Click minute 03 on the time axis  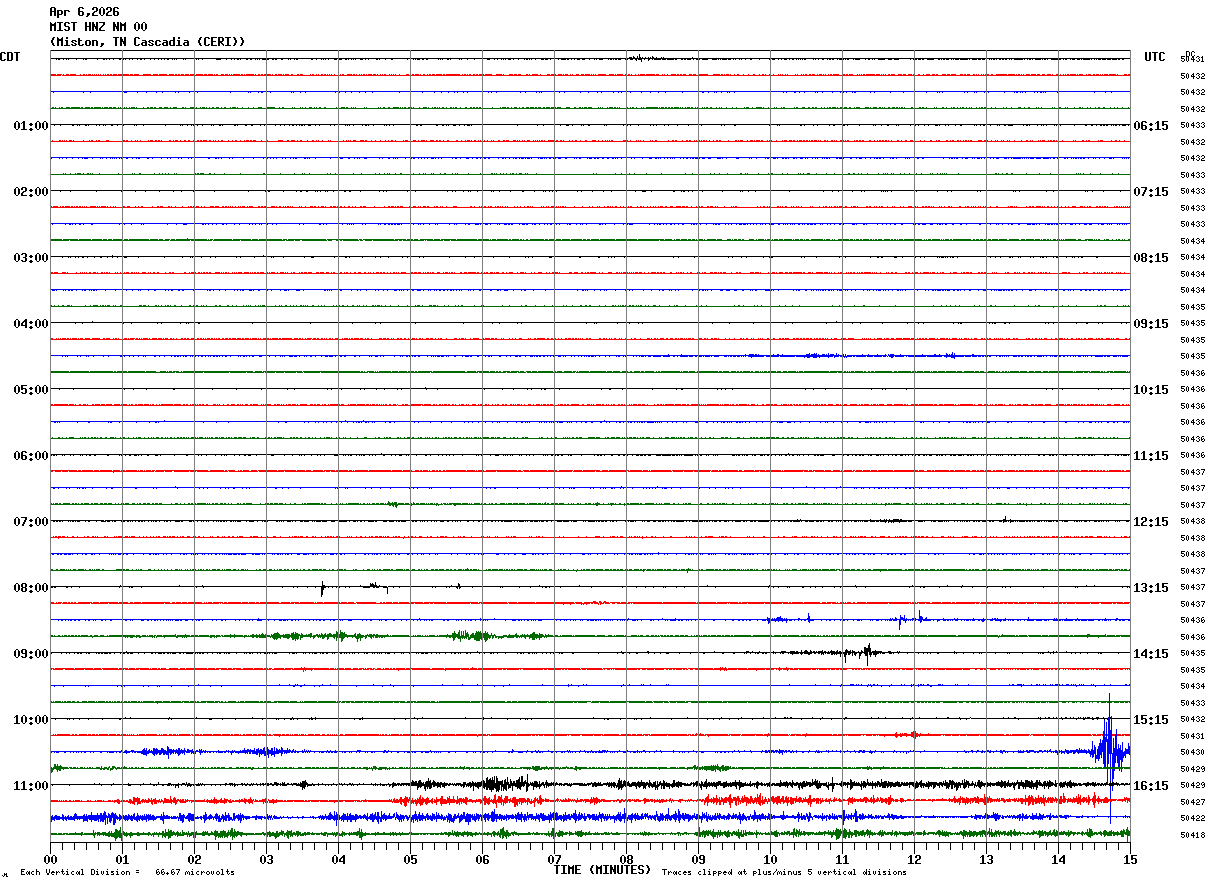(266, 860)
